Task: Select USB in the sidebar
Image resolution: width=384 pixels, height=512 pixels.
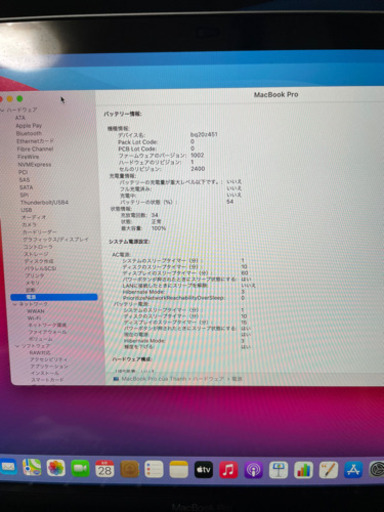Action: click(x=27, y=210)
